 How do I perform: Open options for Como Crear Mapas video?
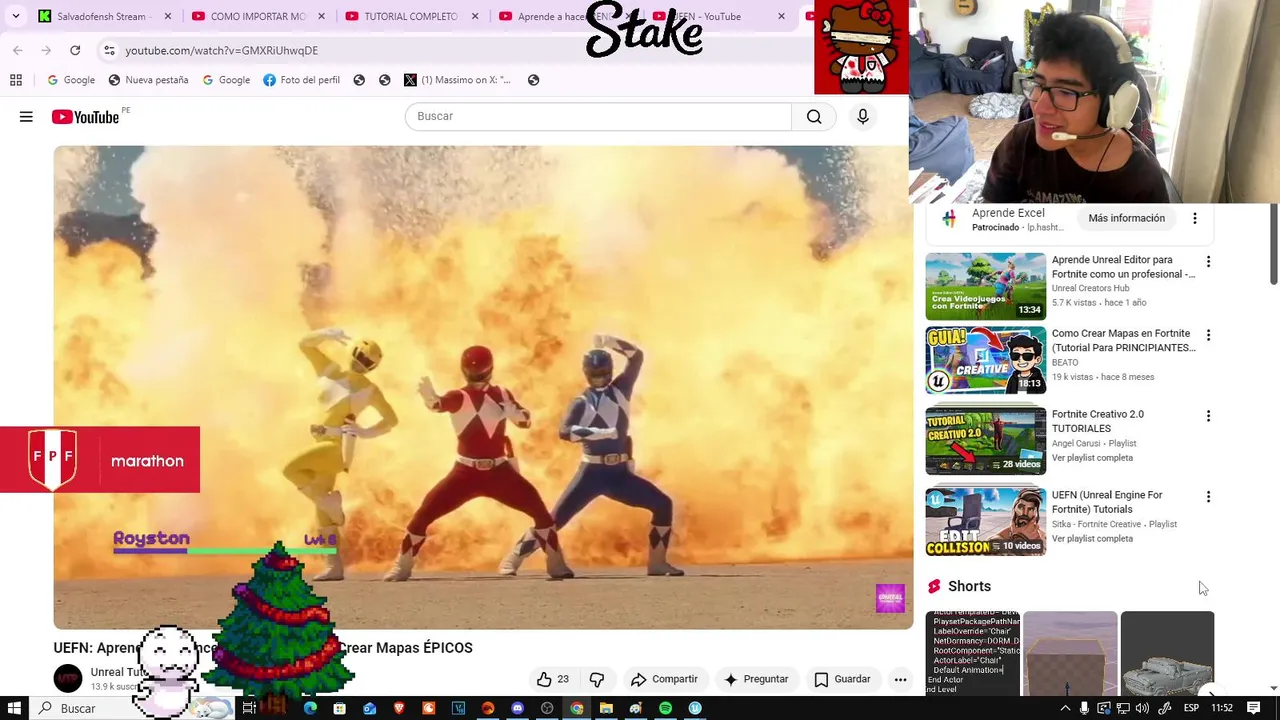1208,336
